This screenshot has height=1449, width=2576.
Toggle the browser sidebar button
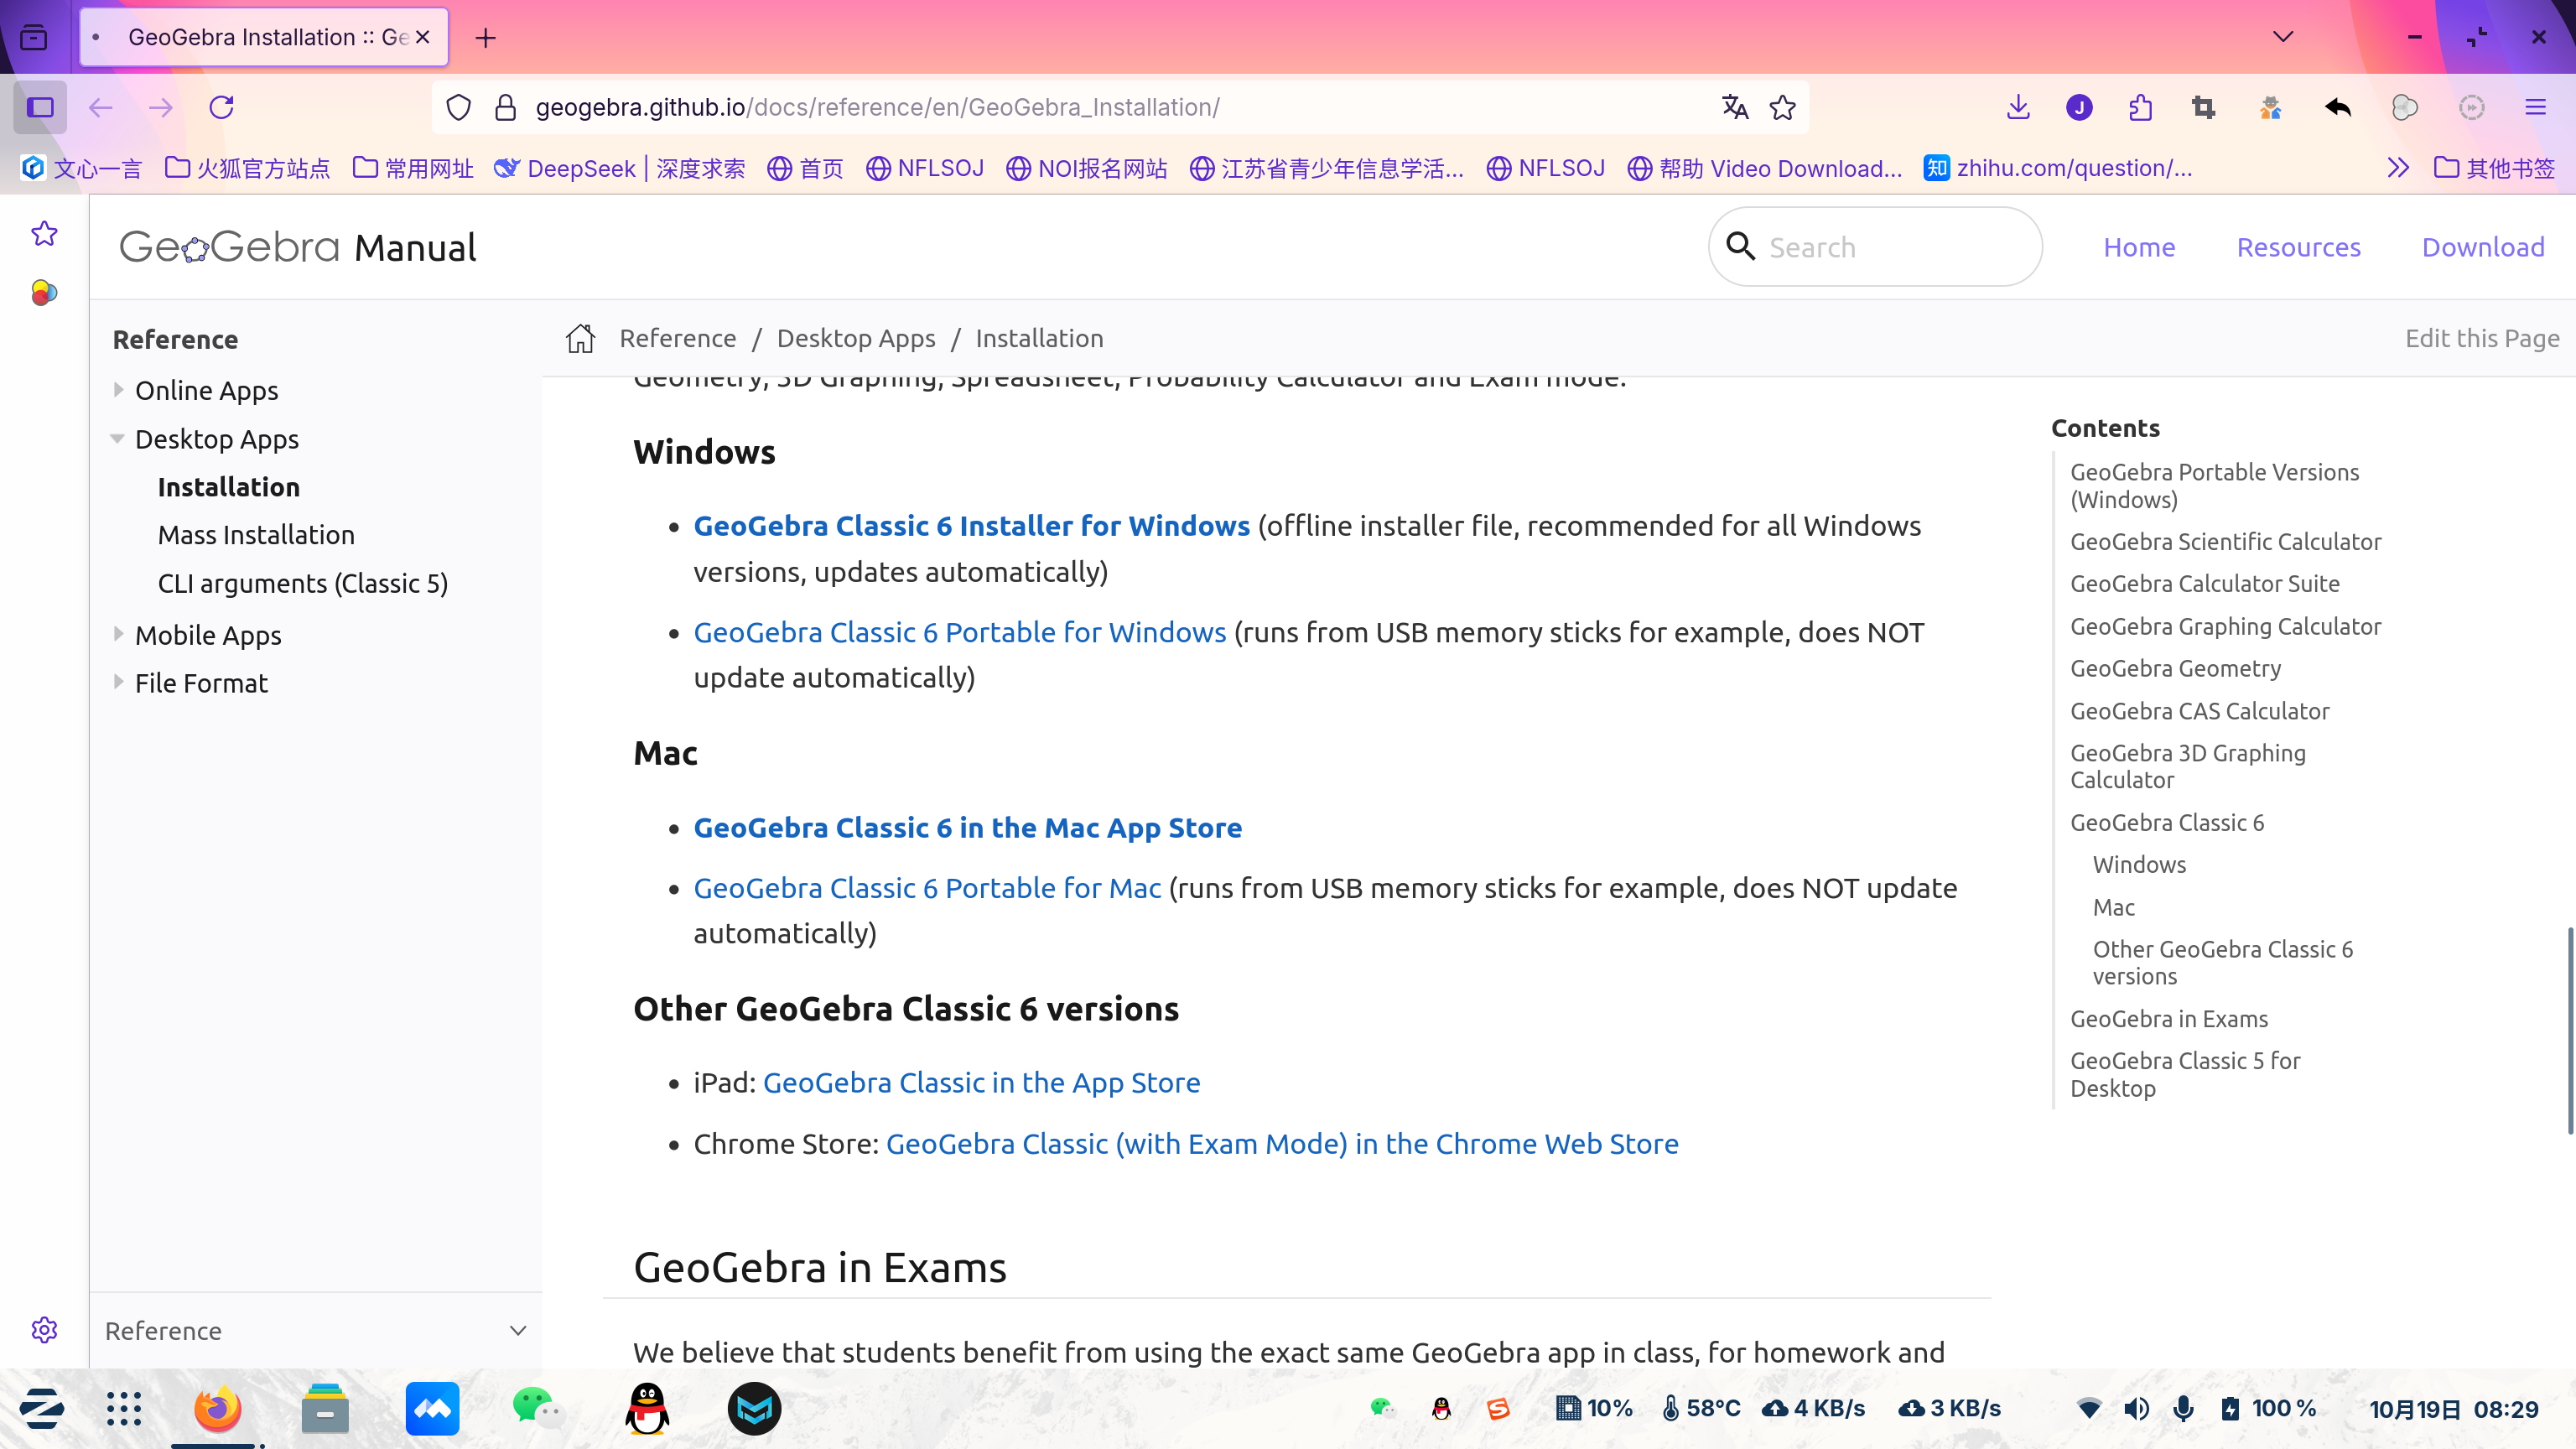coord(40,107)
